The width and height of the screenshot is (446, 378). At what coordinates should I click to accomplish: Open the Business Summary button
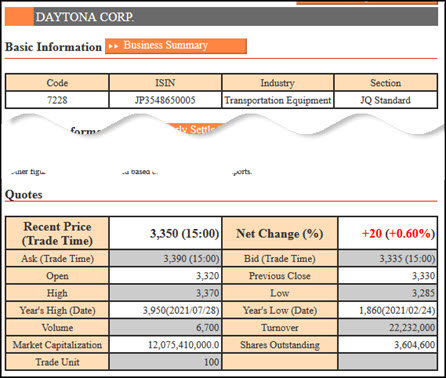pyautogui.click(x=176, y=46)
